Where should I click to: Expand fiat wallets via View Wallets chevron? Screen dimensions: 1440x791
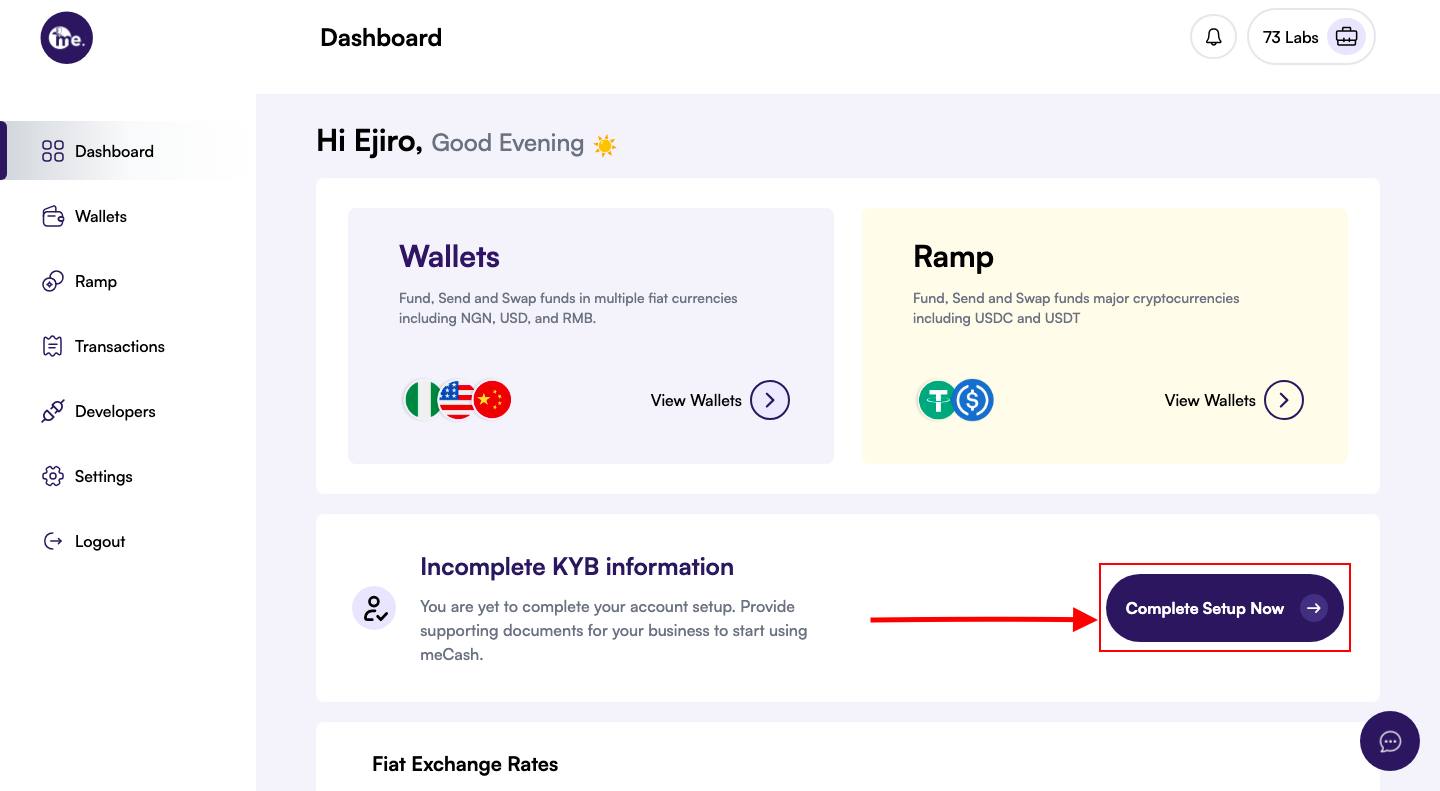tap(769, 399)
